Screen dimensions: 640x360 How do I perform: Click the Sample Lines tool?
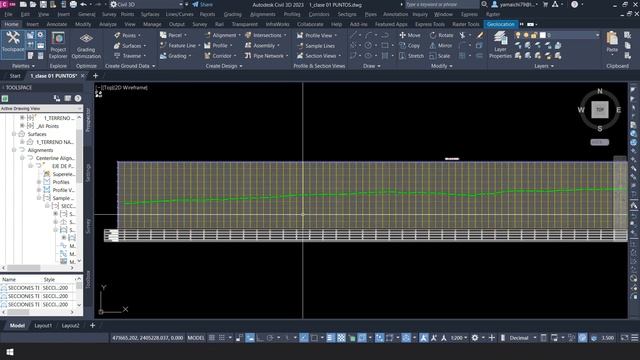pos(316,46)
